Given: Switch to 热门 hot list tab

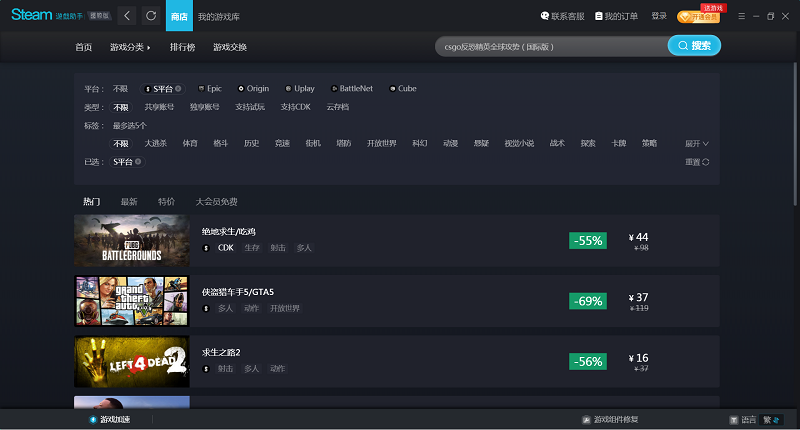Looking at the screenshot, I should tap(92, 202).
